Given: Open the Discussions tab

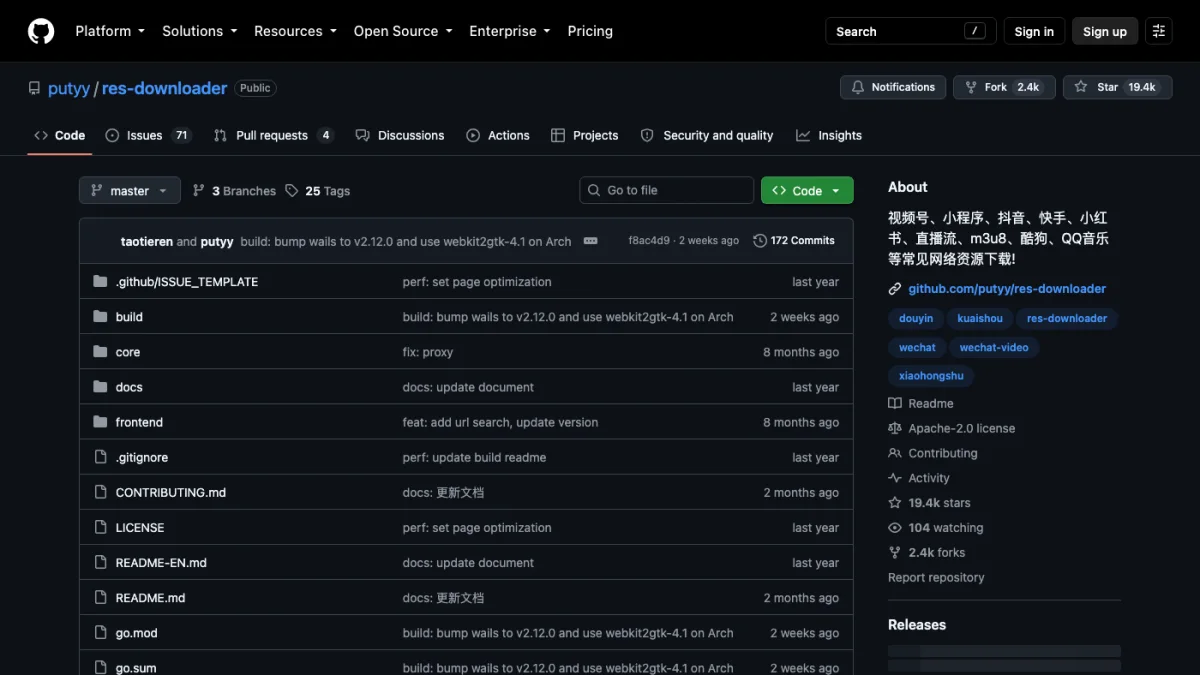Looking at the screenshot, I should 400,135.
